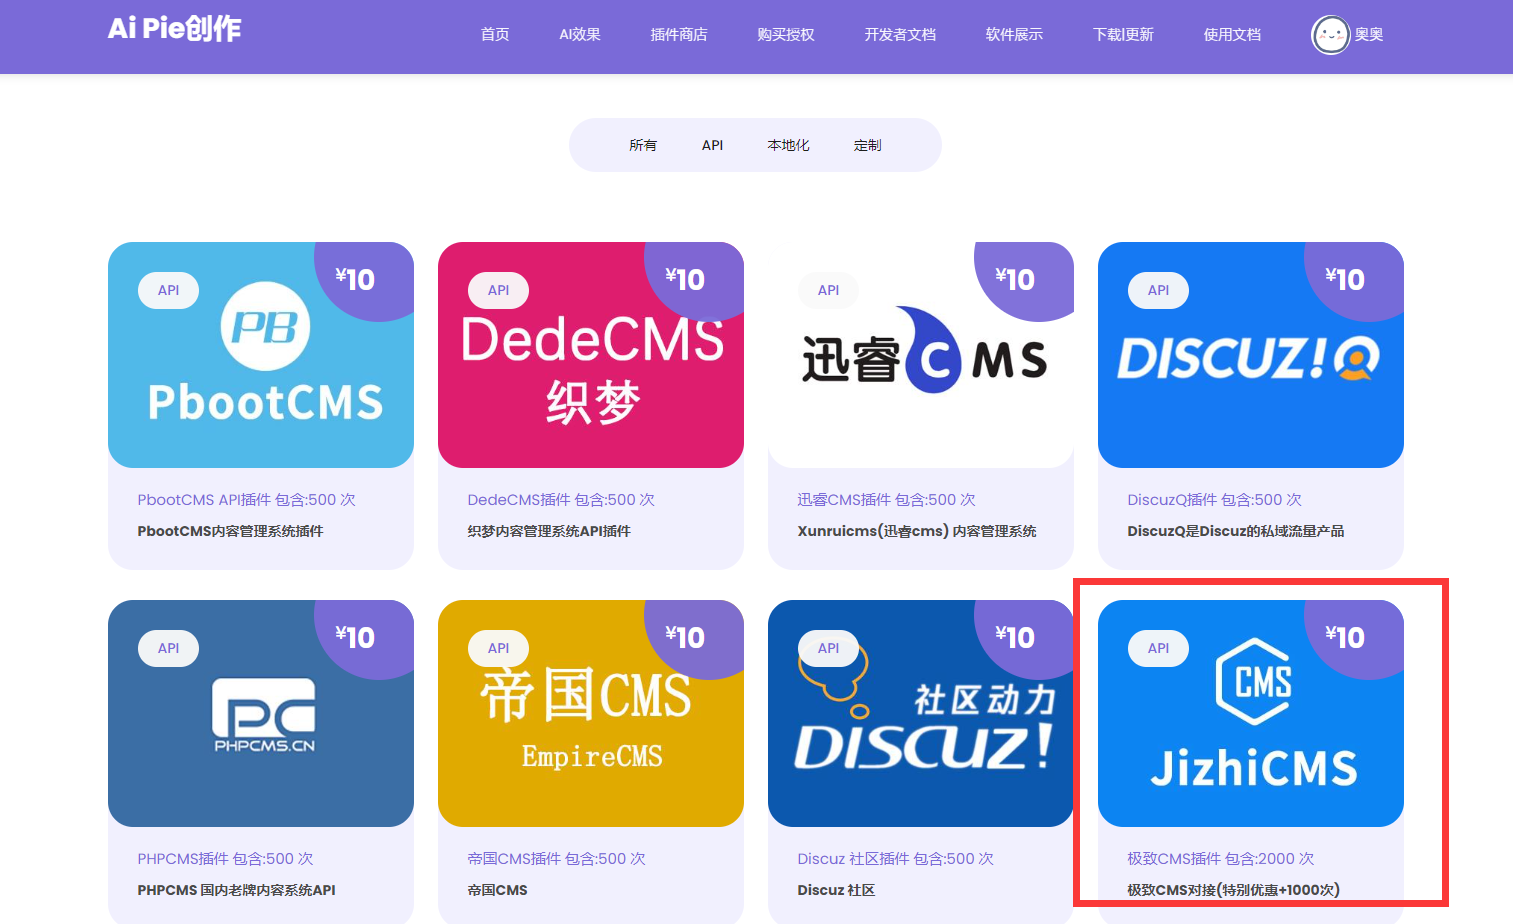Open the 下载|更新 navigation item
1513x924 pixels.
click(x=1123, y=35)
